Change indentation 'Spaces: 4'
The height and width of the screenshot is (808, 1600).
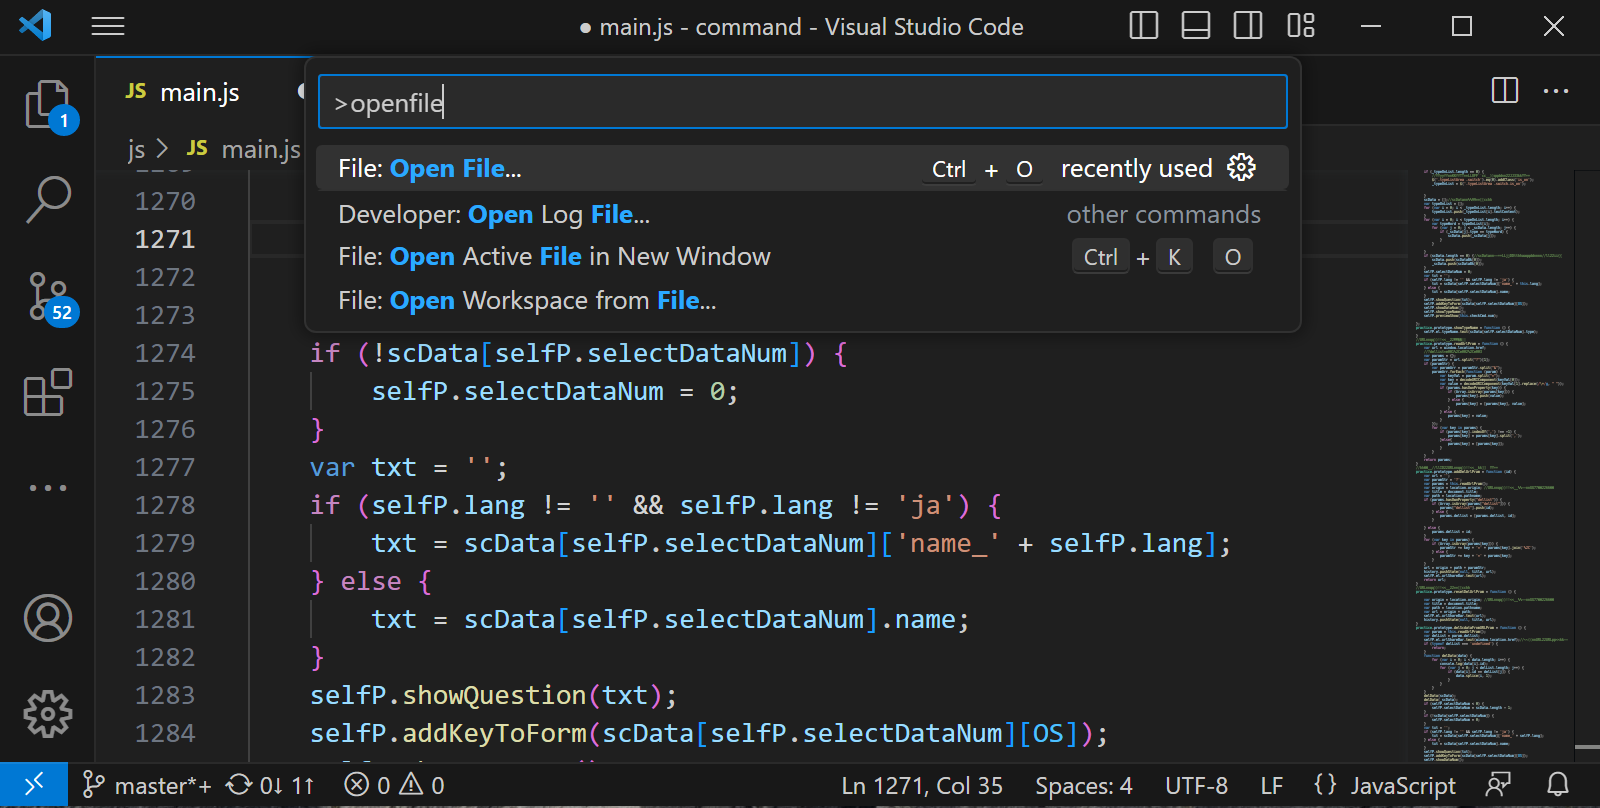click(x=1084, y=785)
